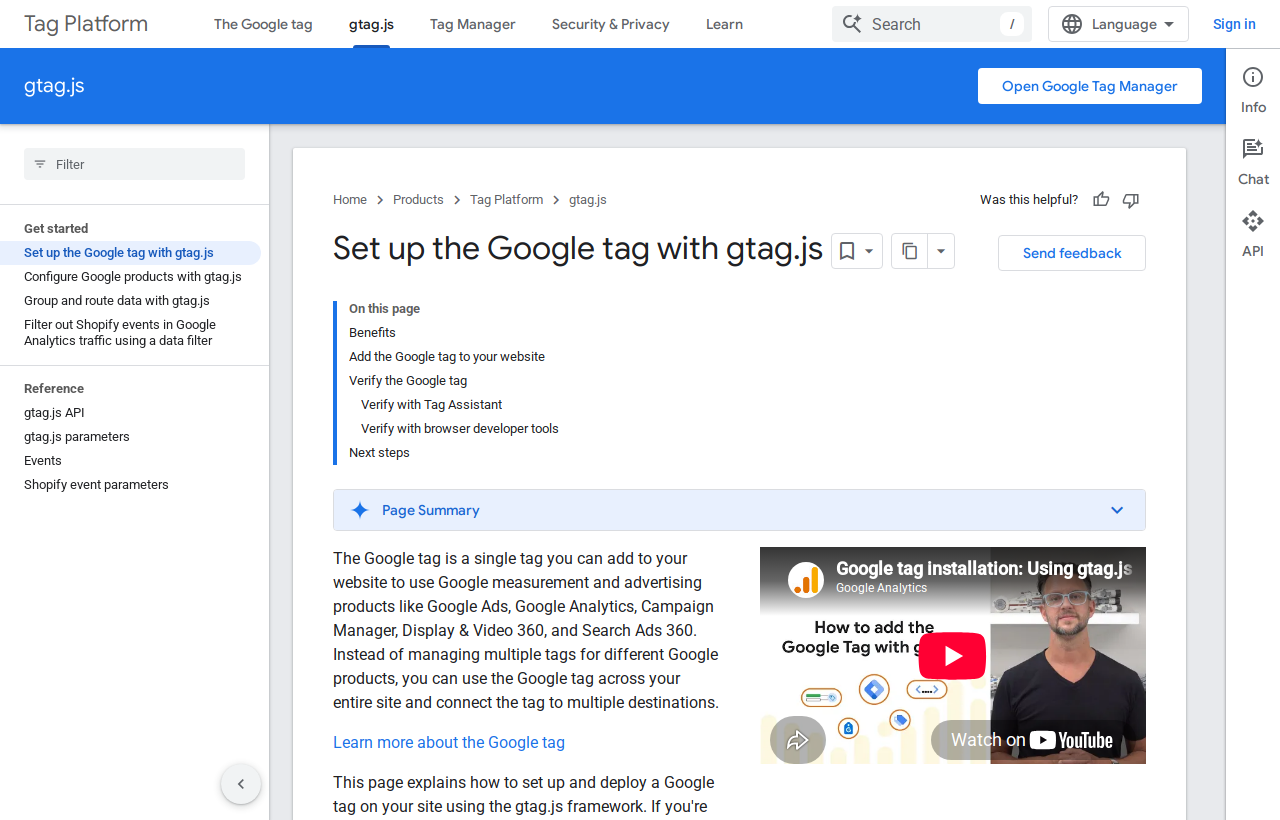Jump to Next steps section
1280x820 pixels.
(379, 453)
